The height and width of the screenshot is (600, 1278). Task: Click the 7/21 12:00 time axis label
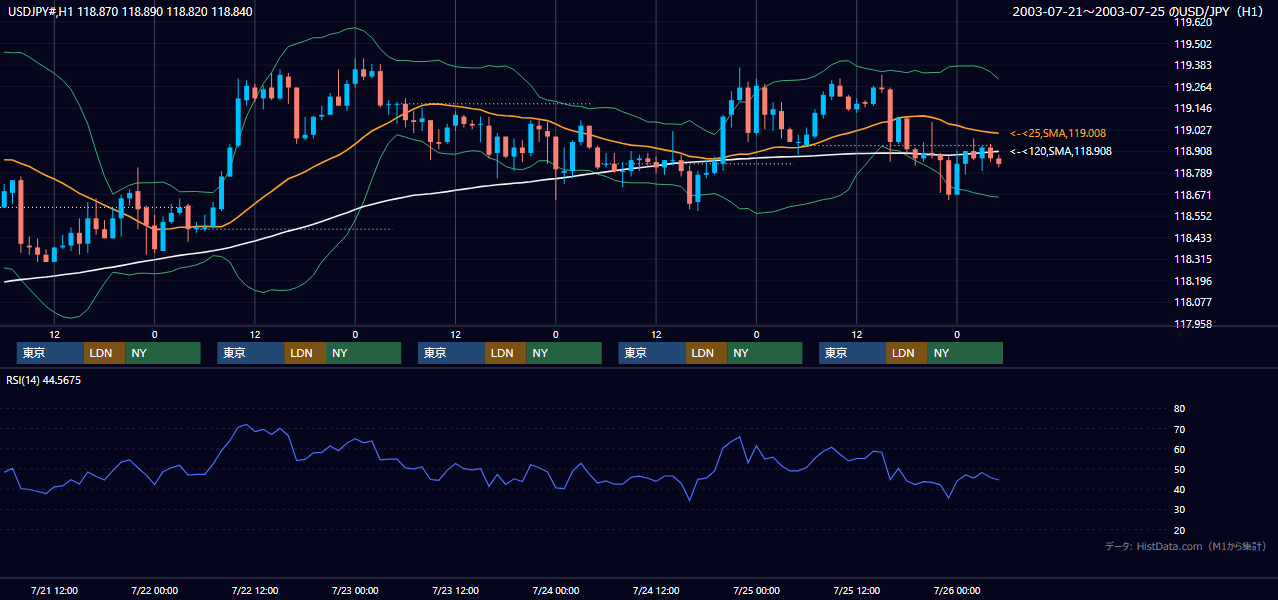(54, 590)
